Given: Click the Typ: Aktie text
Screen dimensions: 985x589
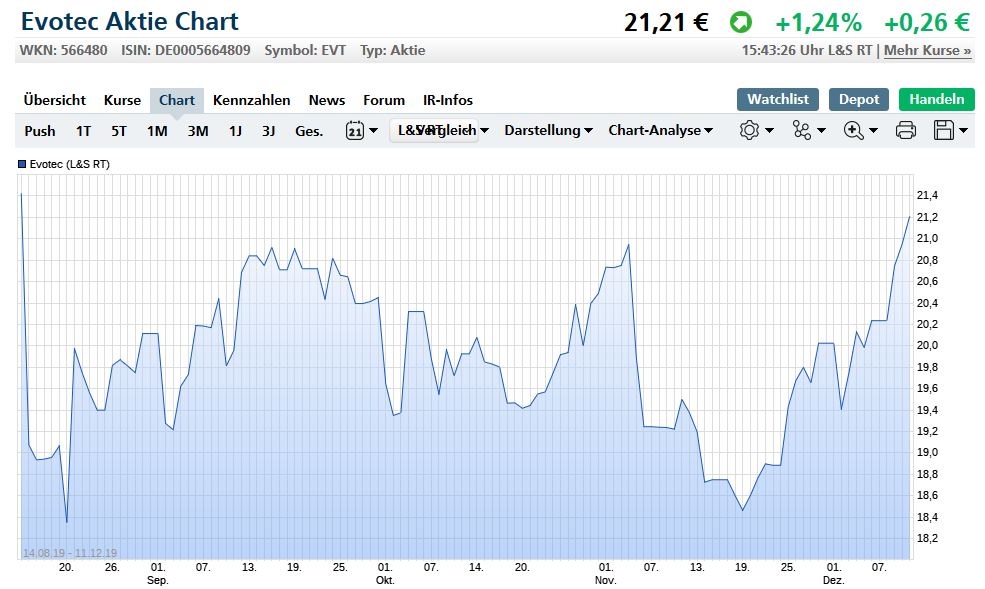Looking at the screenshot, I should pos(393,50).
